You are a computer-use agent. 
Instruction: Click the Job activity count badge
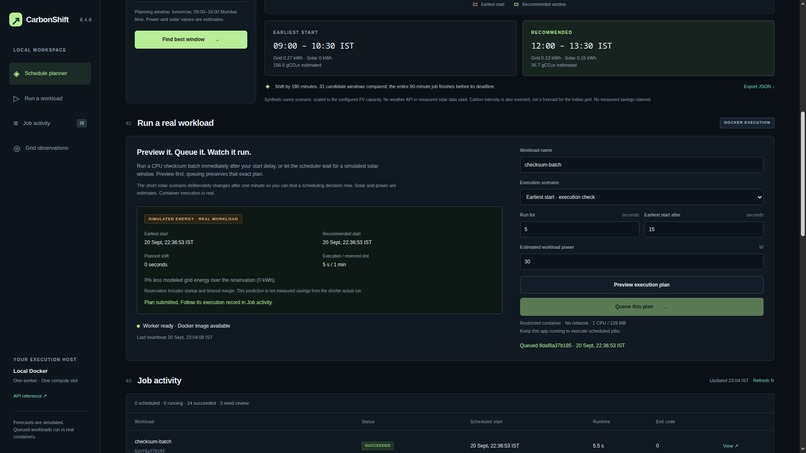pyautogui.click(x=81, y=123)
